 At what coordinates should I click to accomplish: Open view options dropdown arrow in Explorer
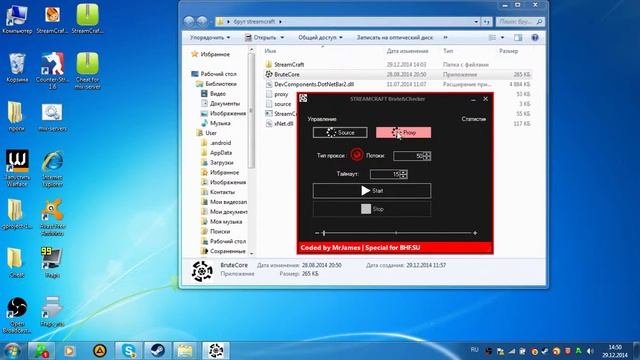tap(502, 38)
